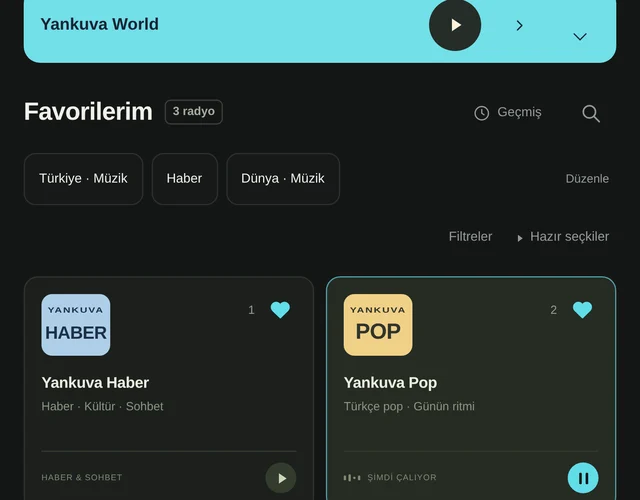The width and height of the screenshot is (640, 500).
Task: Select the Dünya · Müzik chip
Action: (283, 179)
